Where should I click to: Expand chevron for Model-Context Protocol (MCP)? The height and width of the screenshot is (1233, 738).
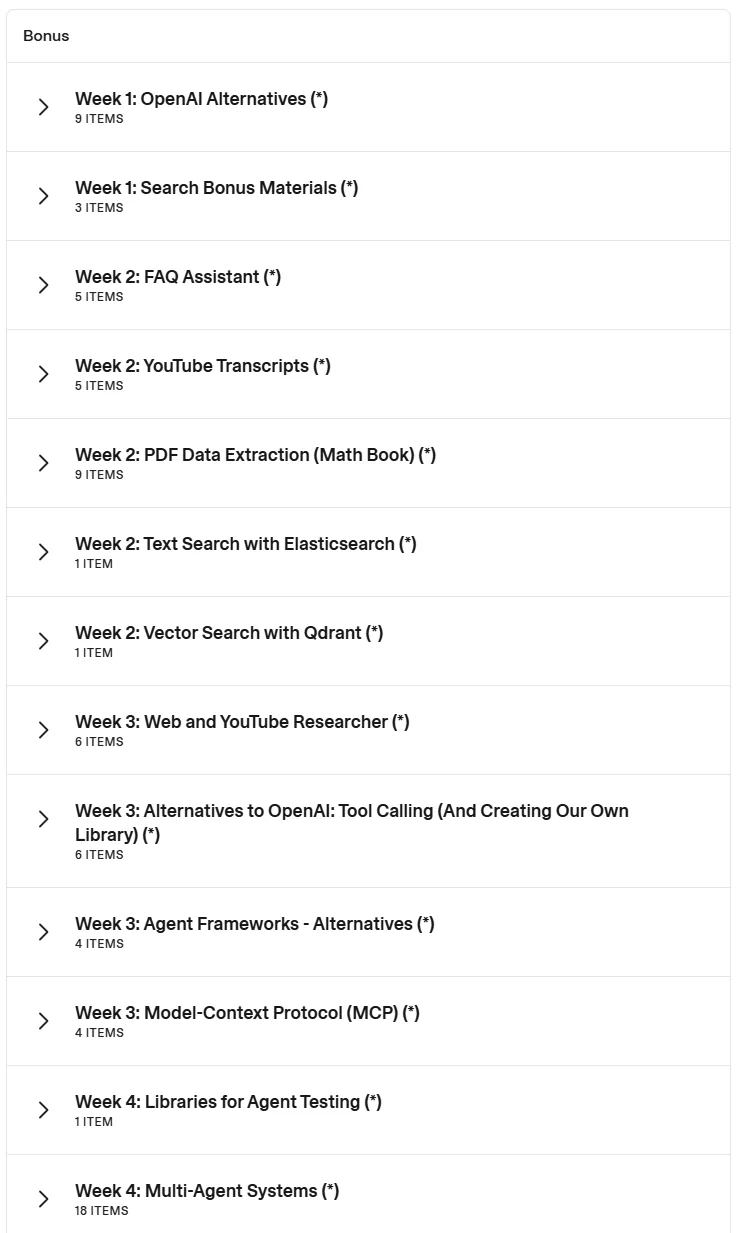click(43, 1021)
